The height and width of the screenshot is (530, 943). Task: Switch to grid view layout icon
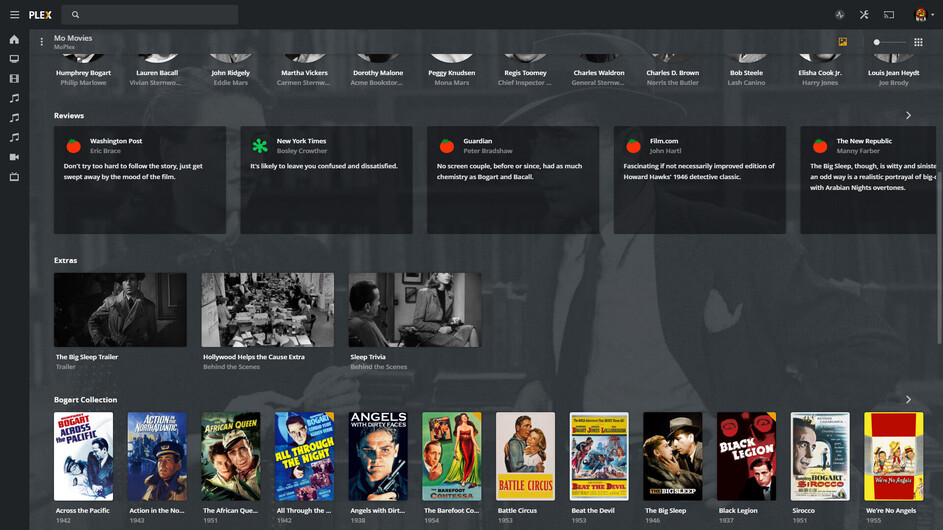point(918,42)
